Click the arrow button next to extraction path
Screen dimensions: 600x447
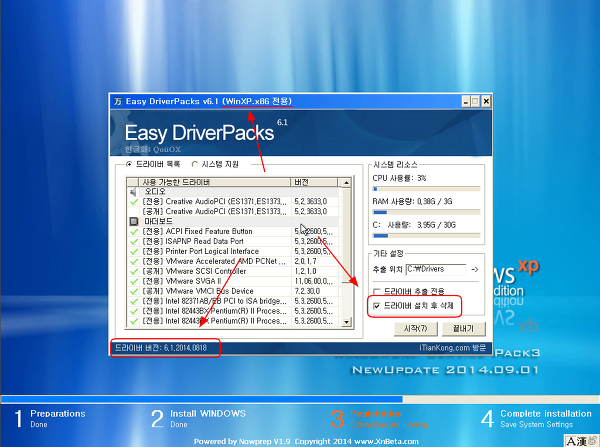(475, 269)
